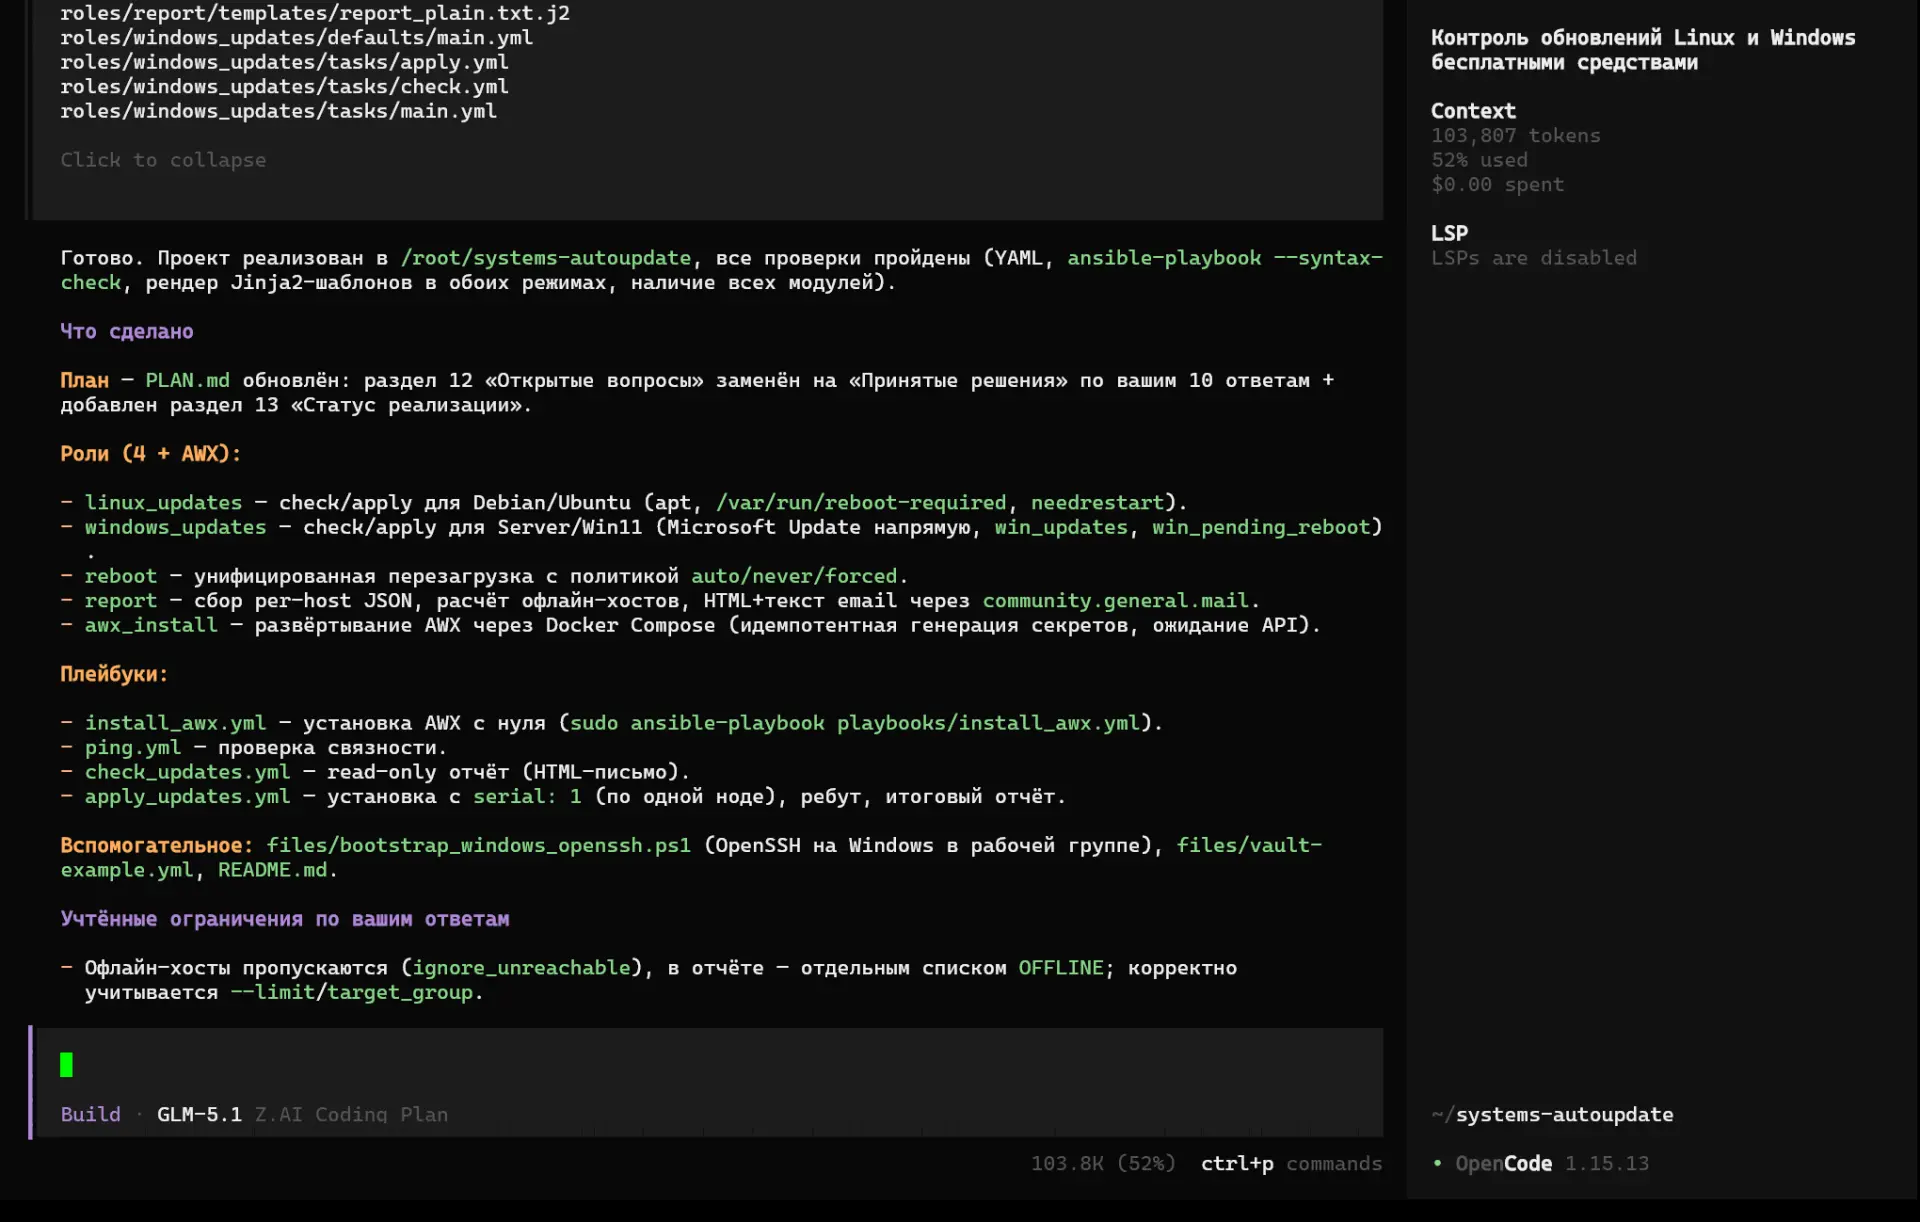Select the windows_updates/tasks/main.yml path line
Screen dimensions: 1920x1222
(x=278, y=111)
